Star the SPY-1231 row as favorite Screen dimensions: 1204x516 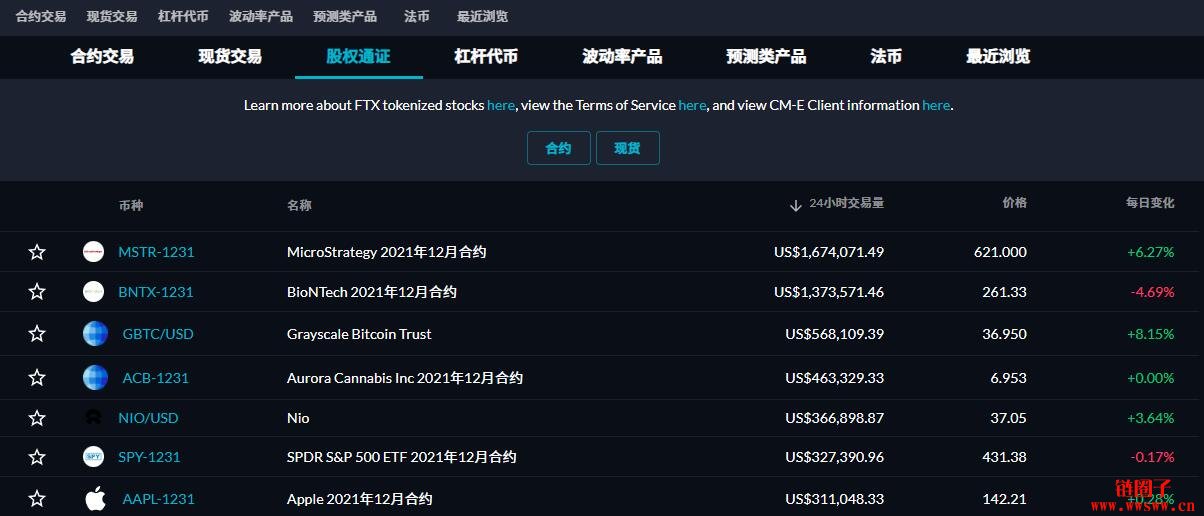click(37, 457)
